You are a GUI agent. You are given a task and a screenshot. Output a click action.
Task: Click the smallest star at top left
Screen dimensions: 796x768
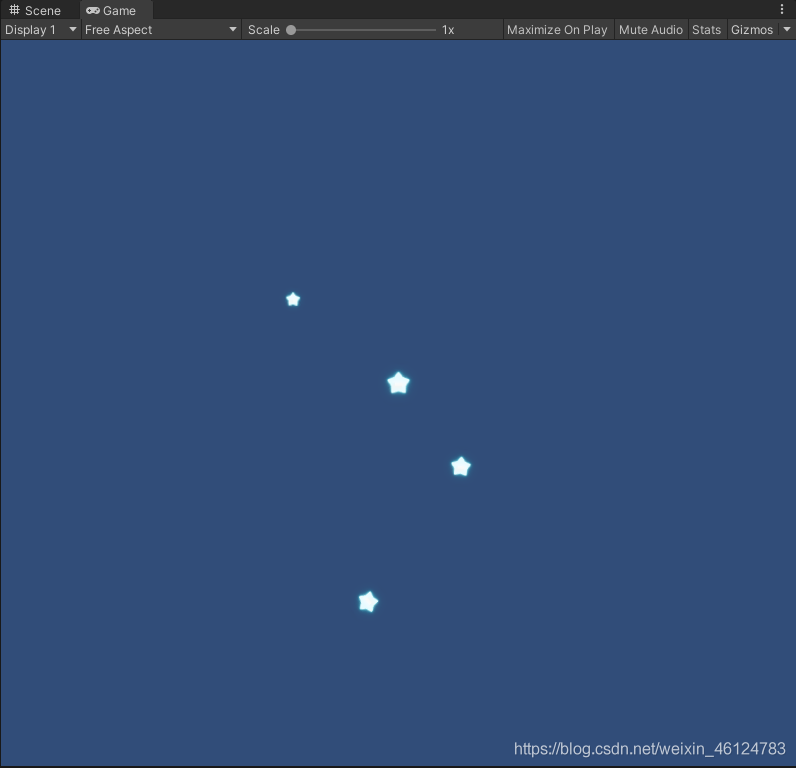(x=293, y=299)
